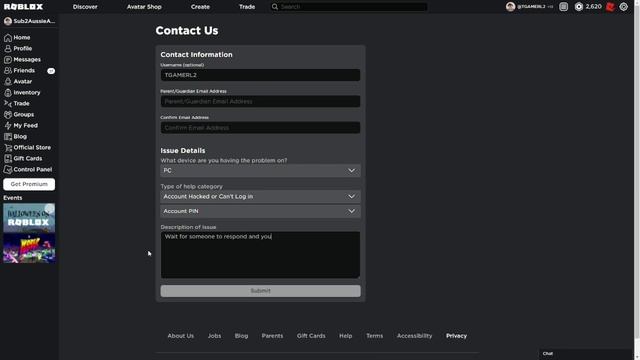This screenshot has width=640, height=360.
Task: Open the colorful second event thumbnail
Action: (29, 249)
